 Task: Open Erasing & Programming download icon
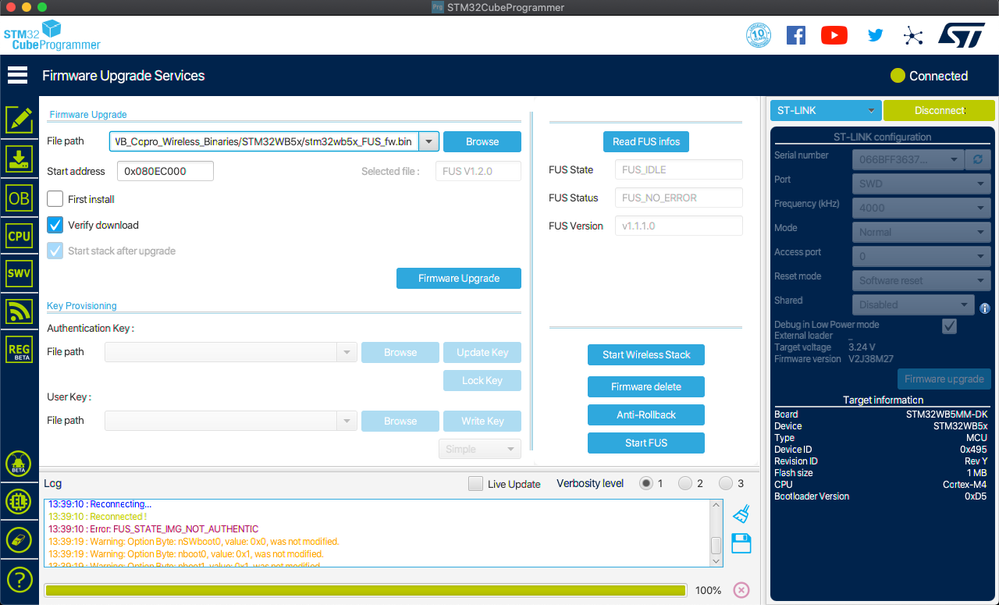click(19, 159)
